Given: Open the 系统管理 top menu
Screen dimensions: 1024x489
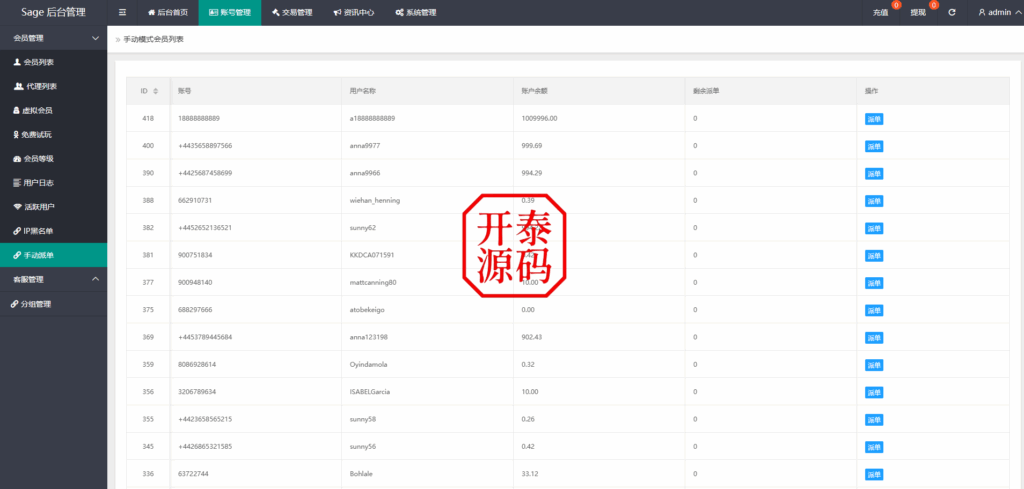Looking at the screenshot, I should click(416, 12).
